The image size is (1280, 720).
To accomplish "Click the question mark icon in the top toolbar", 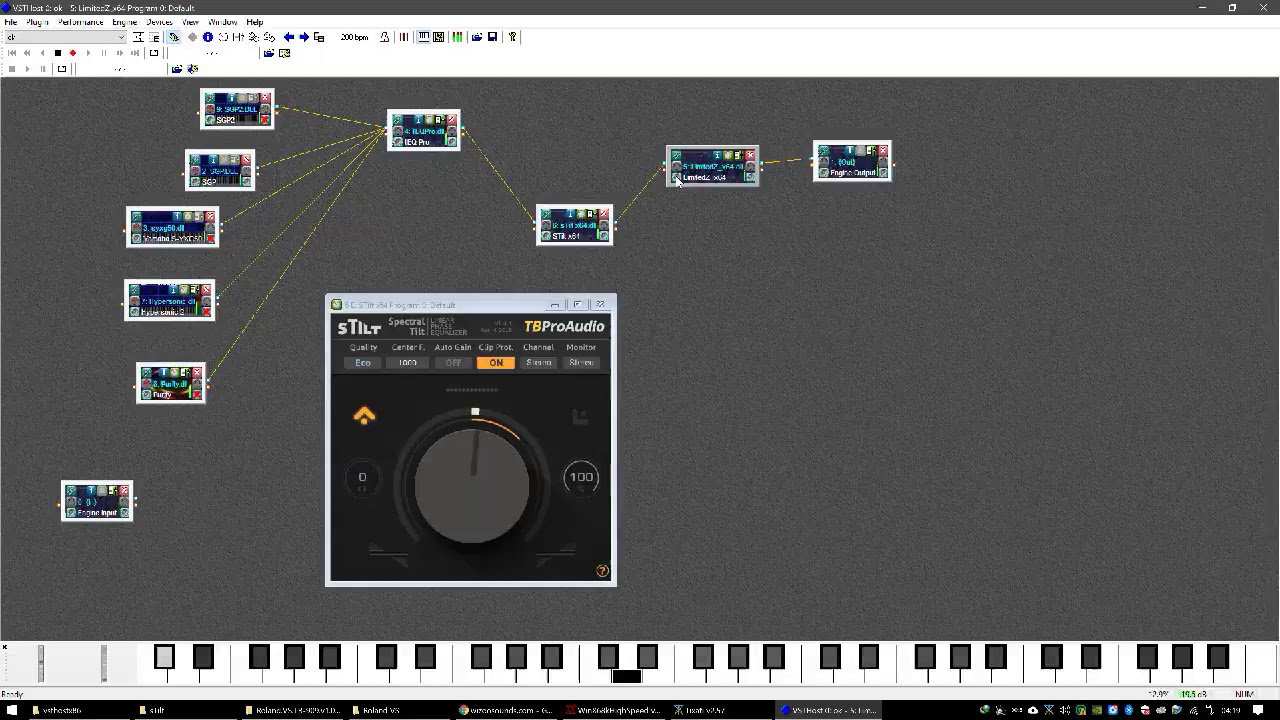I will click(x=512, y=37).
